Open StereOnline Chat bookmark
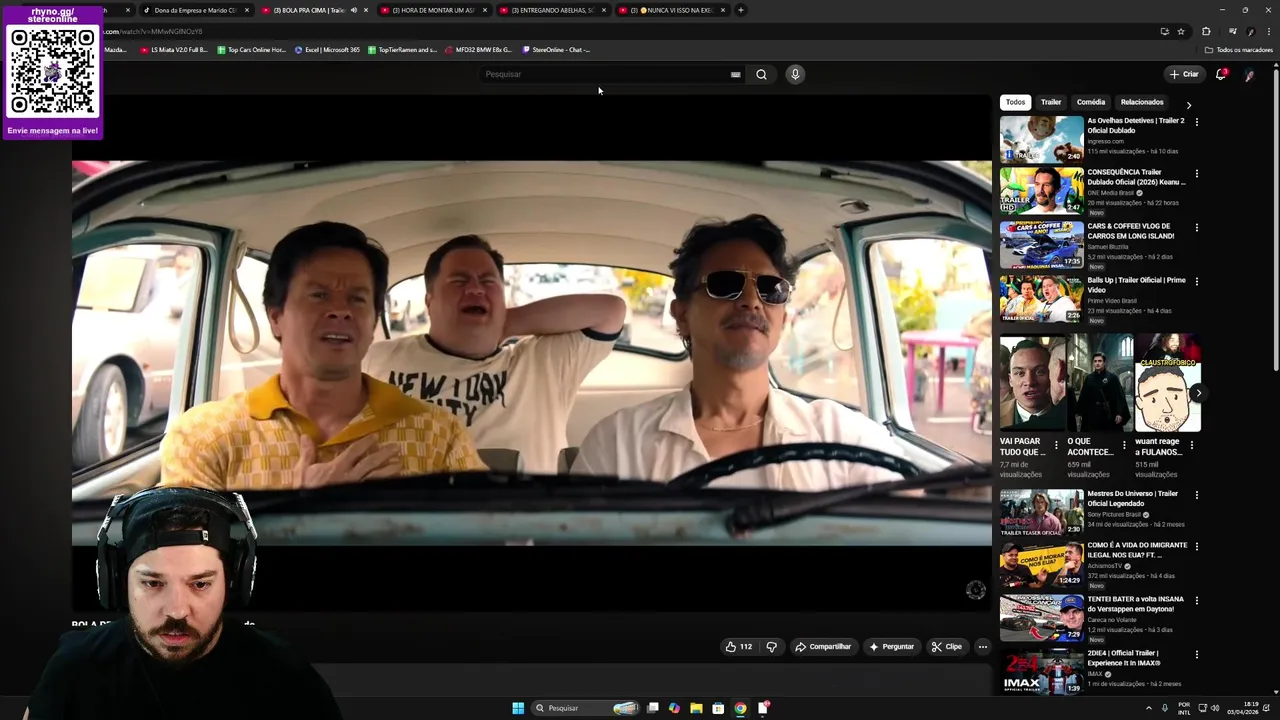Image resolution: width=1280 pixels, height=720 pixels. tap(556, 50)
